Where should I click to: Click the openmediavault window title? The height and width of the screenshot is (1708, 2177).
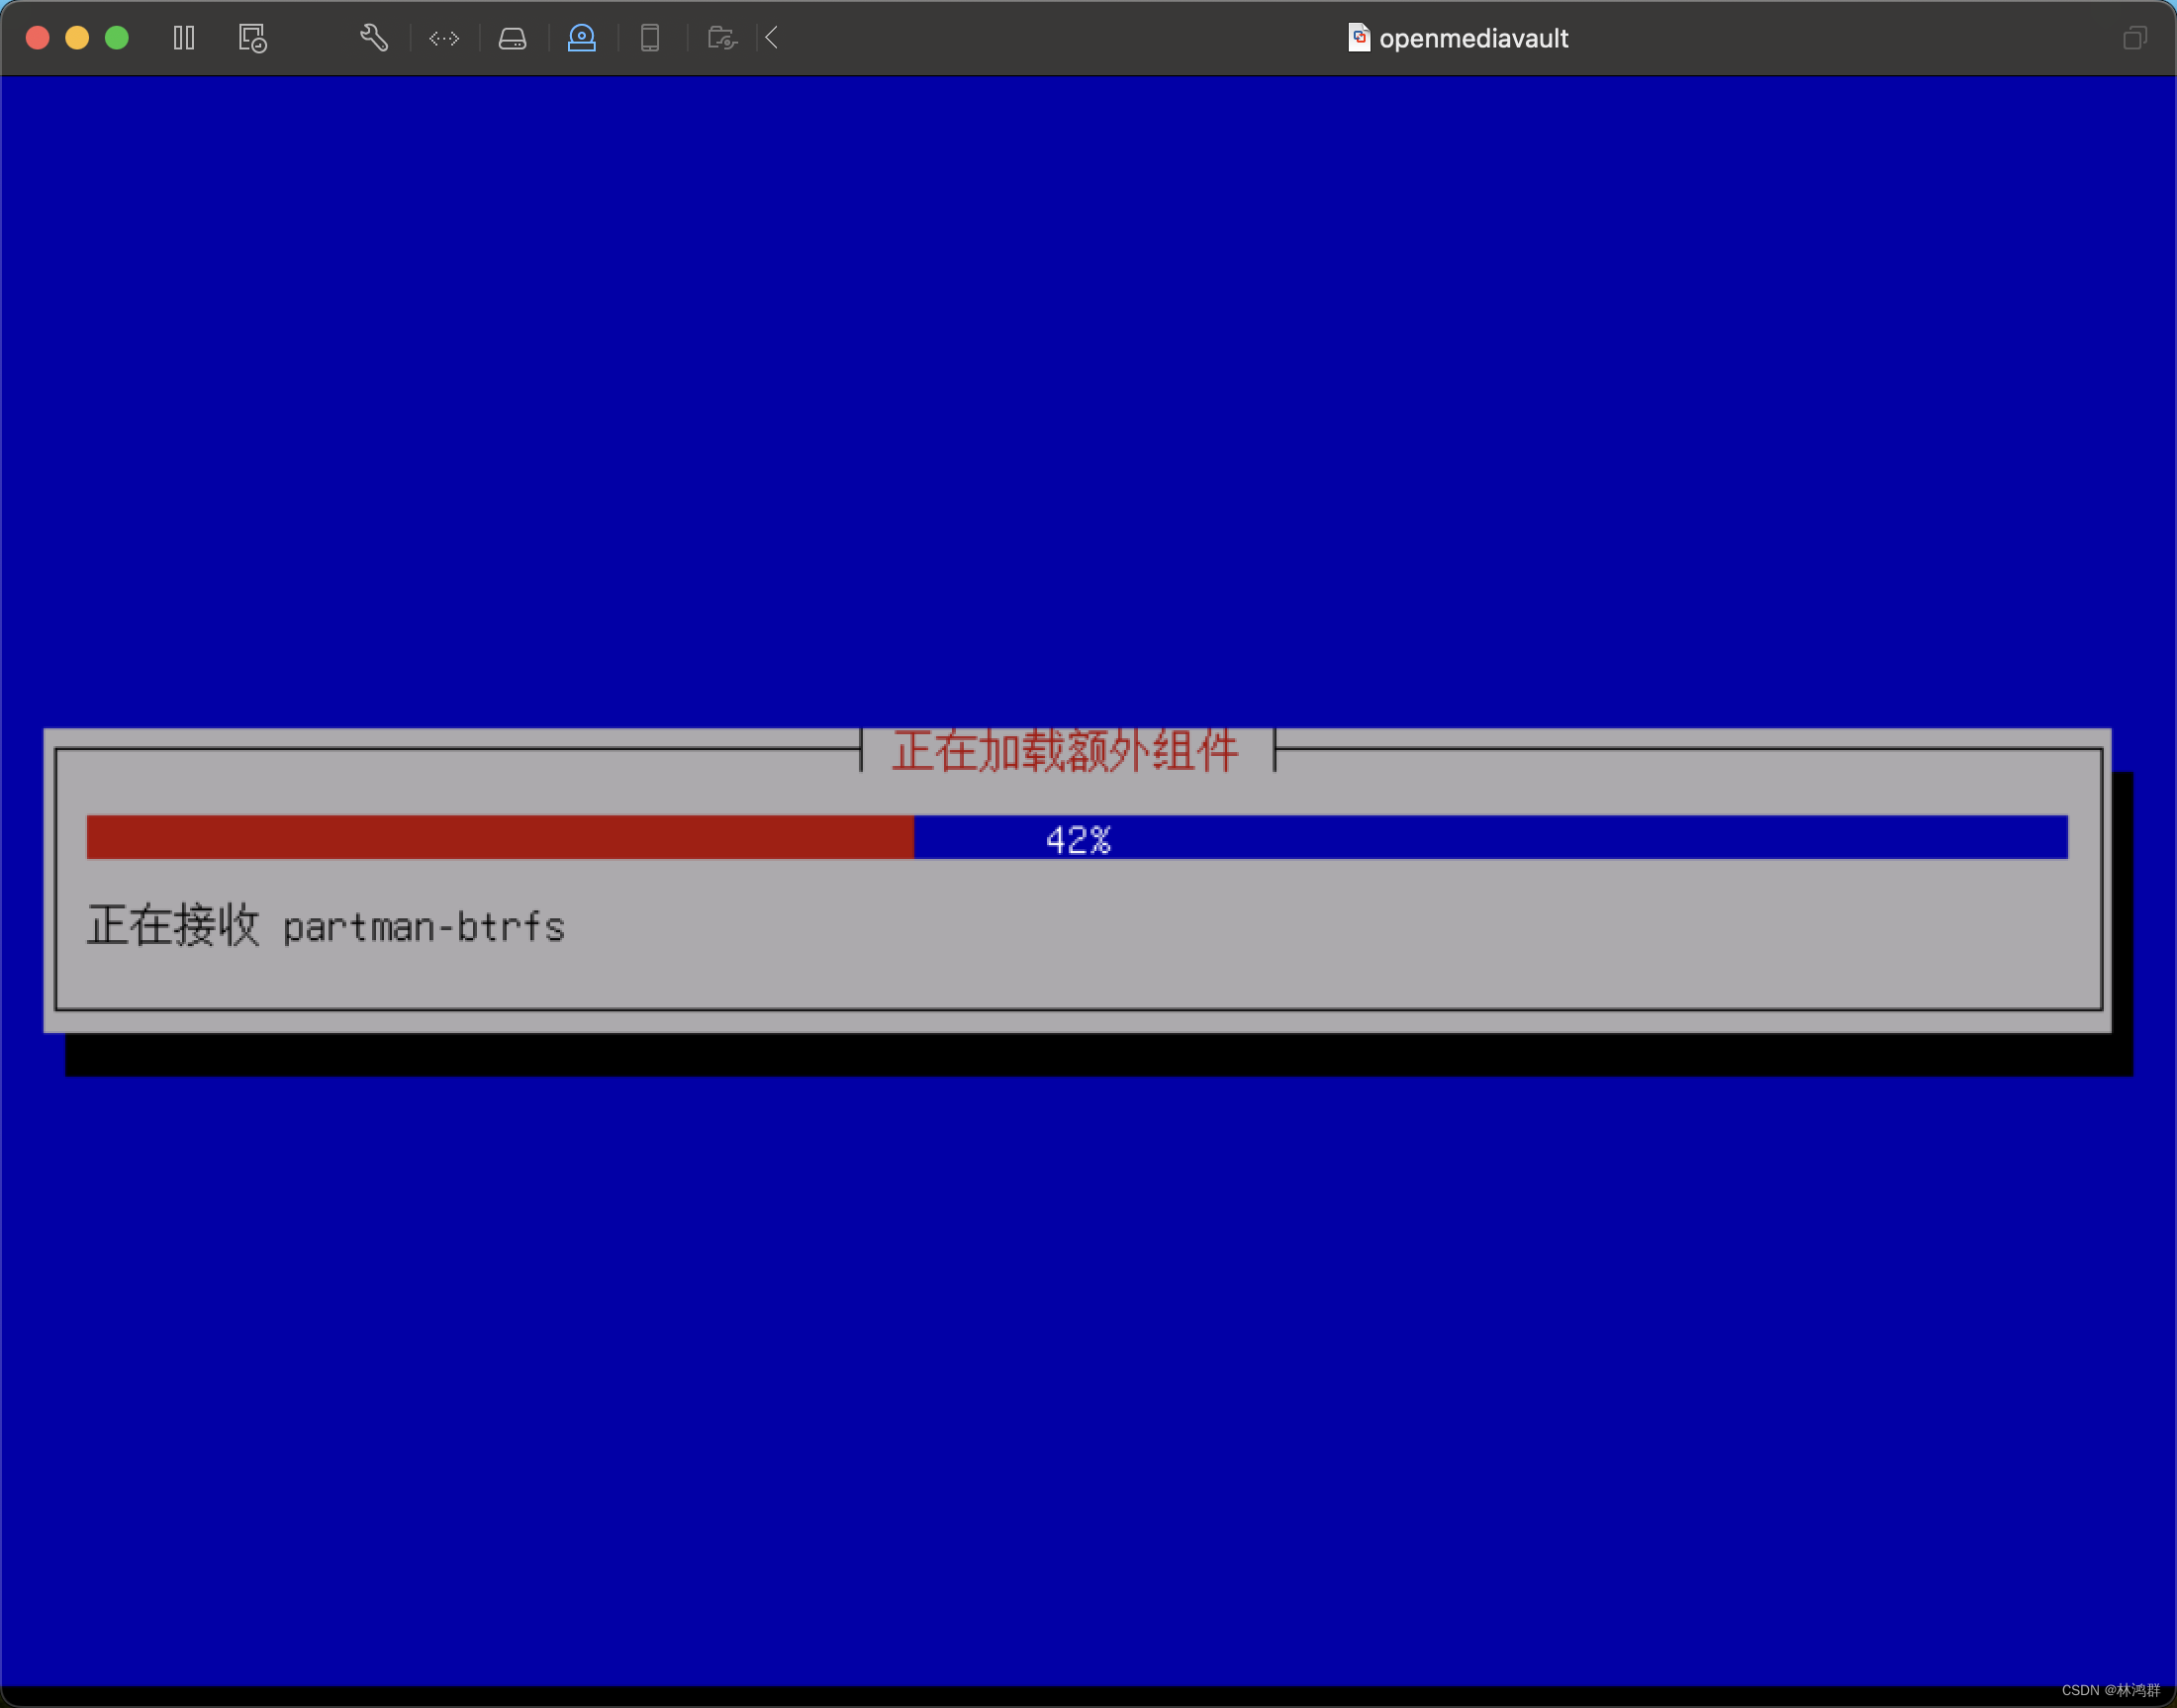pyautogui.click(x=1472, y=38)
